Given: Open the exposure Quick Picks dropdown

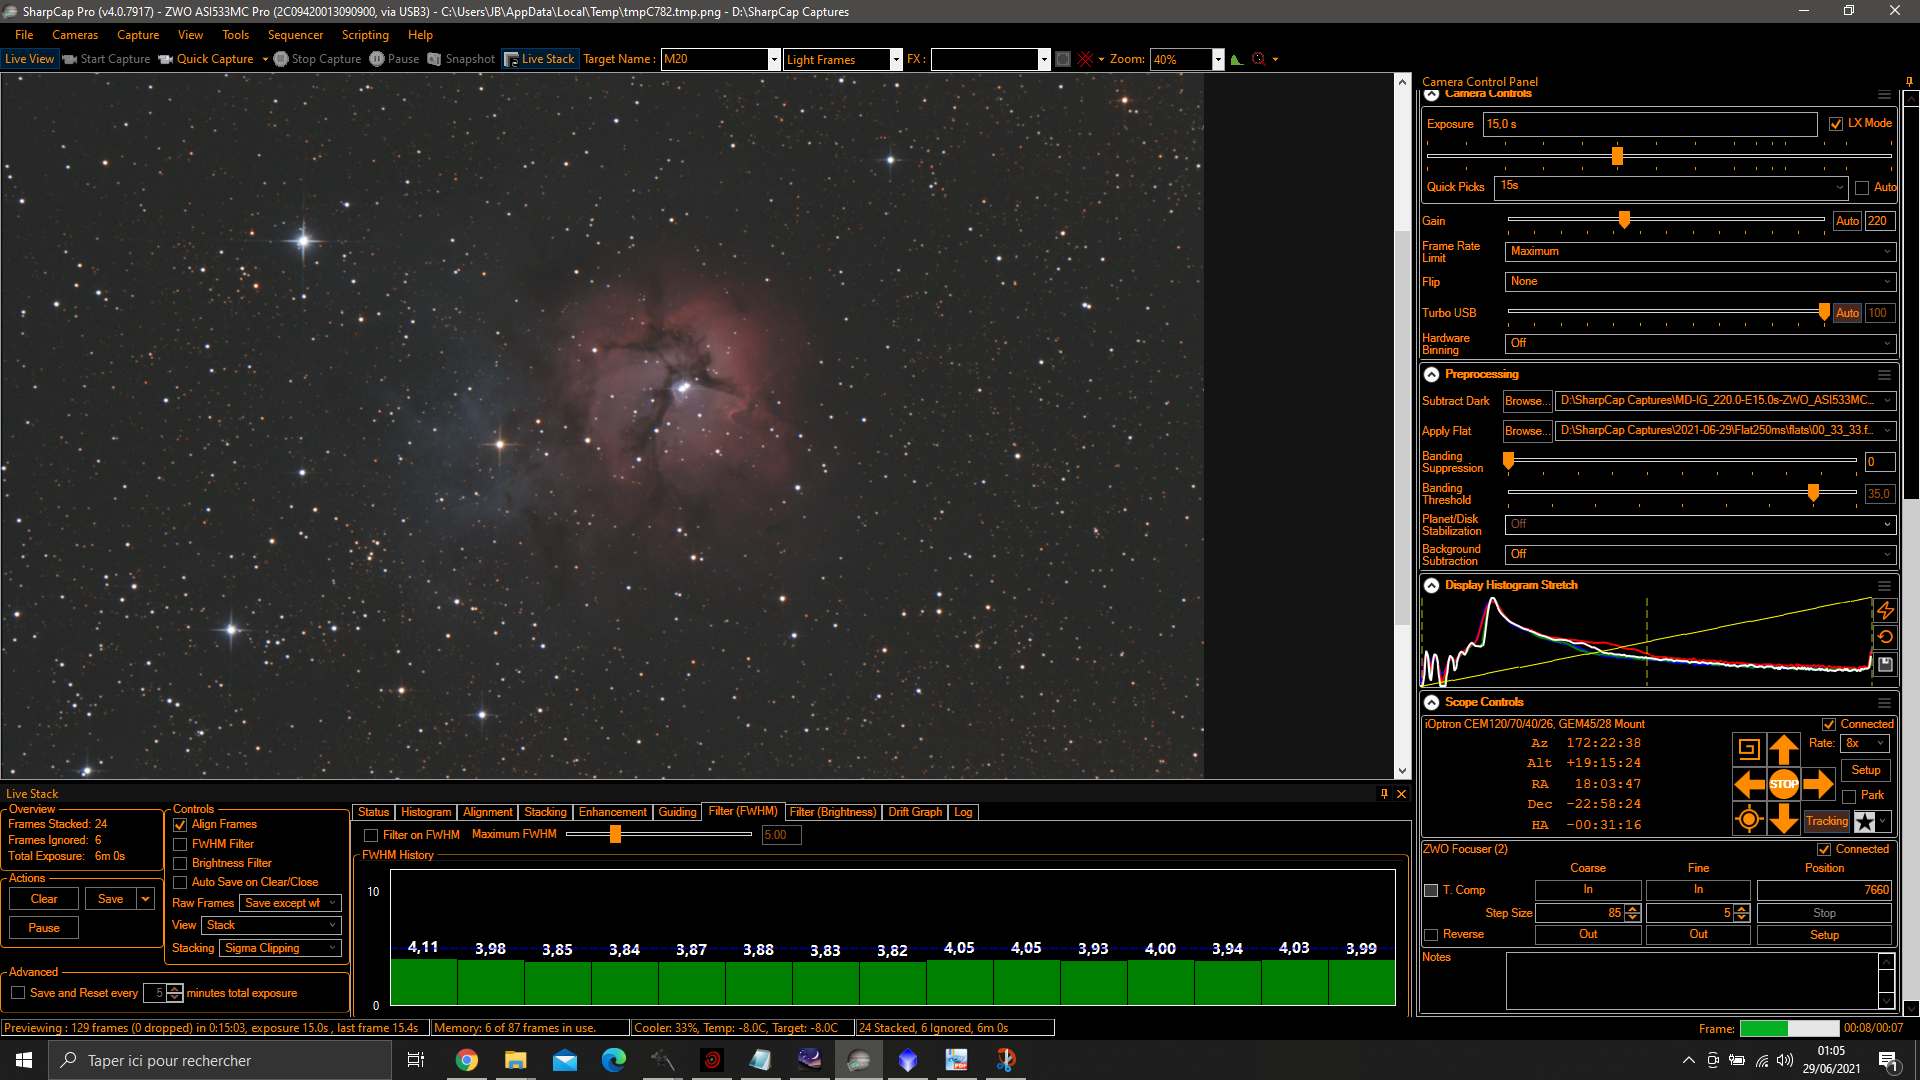Looking at the screenshot, I should tap(1671, 187).
